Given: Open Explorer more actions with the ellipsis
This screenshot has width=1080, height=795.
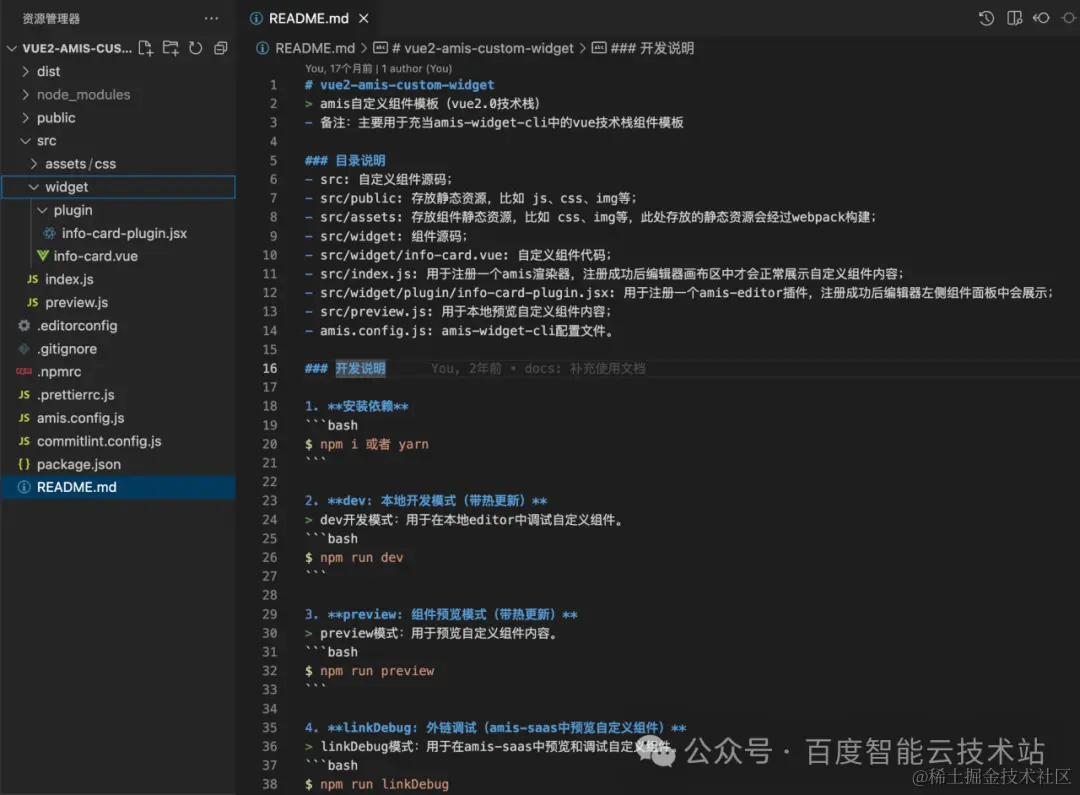Looking at the screenshot, I should pos(211,17).
